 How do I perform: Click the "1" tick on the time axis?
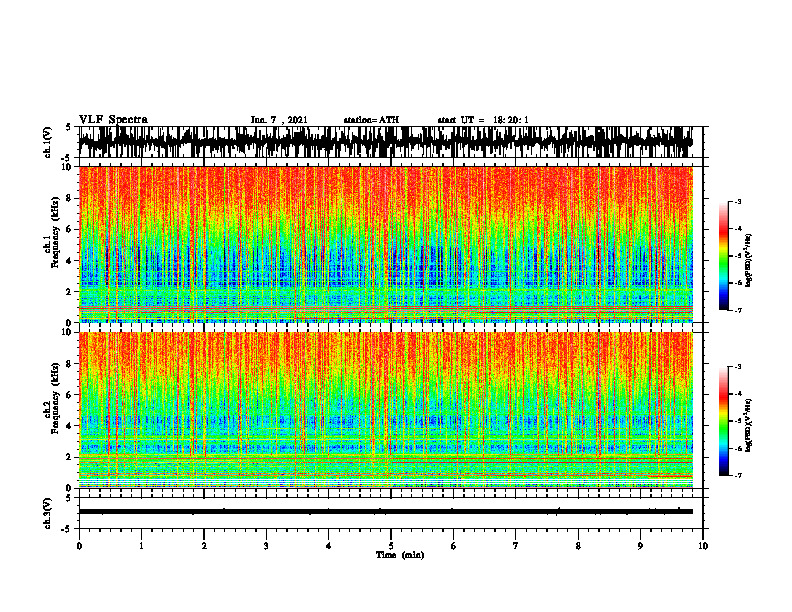click(x=141, y=546)
